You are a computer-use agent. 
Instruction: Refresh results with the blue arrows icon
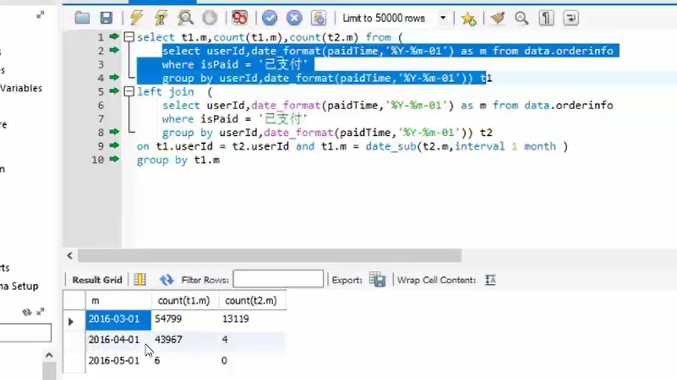[x=166, y=280]
